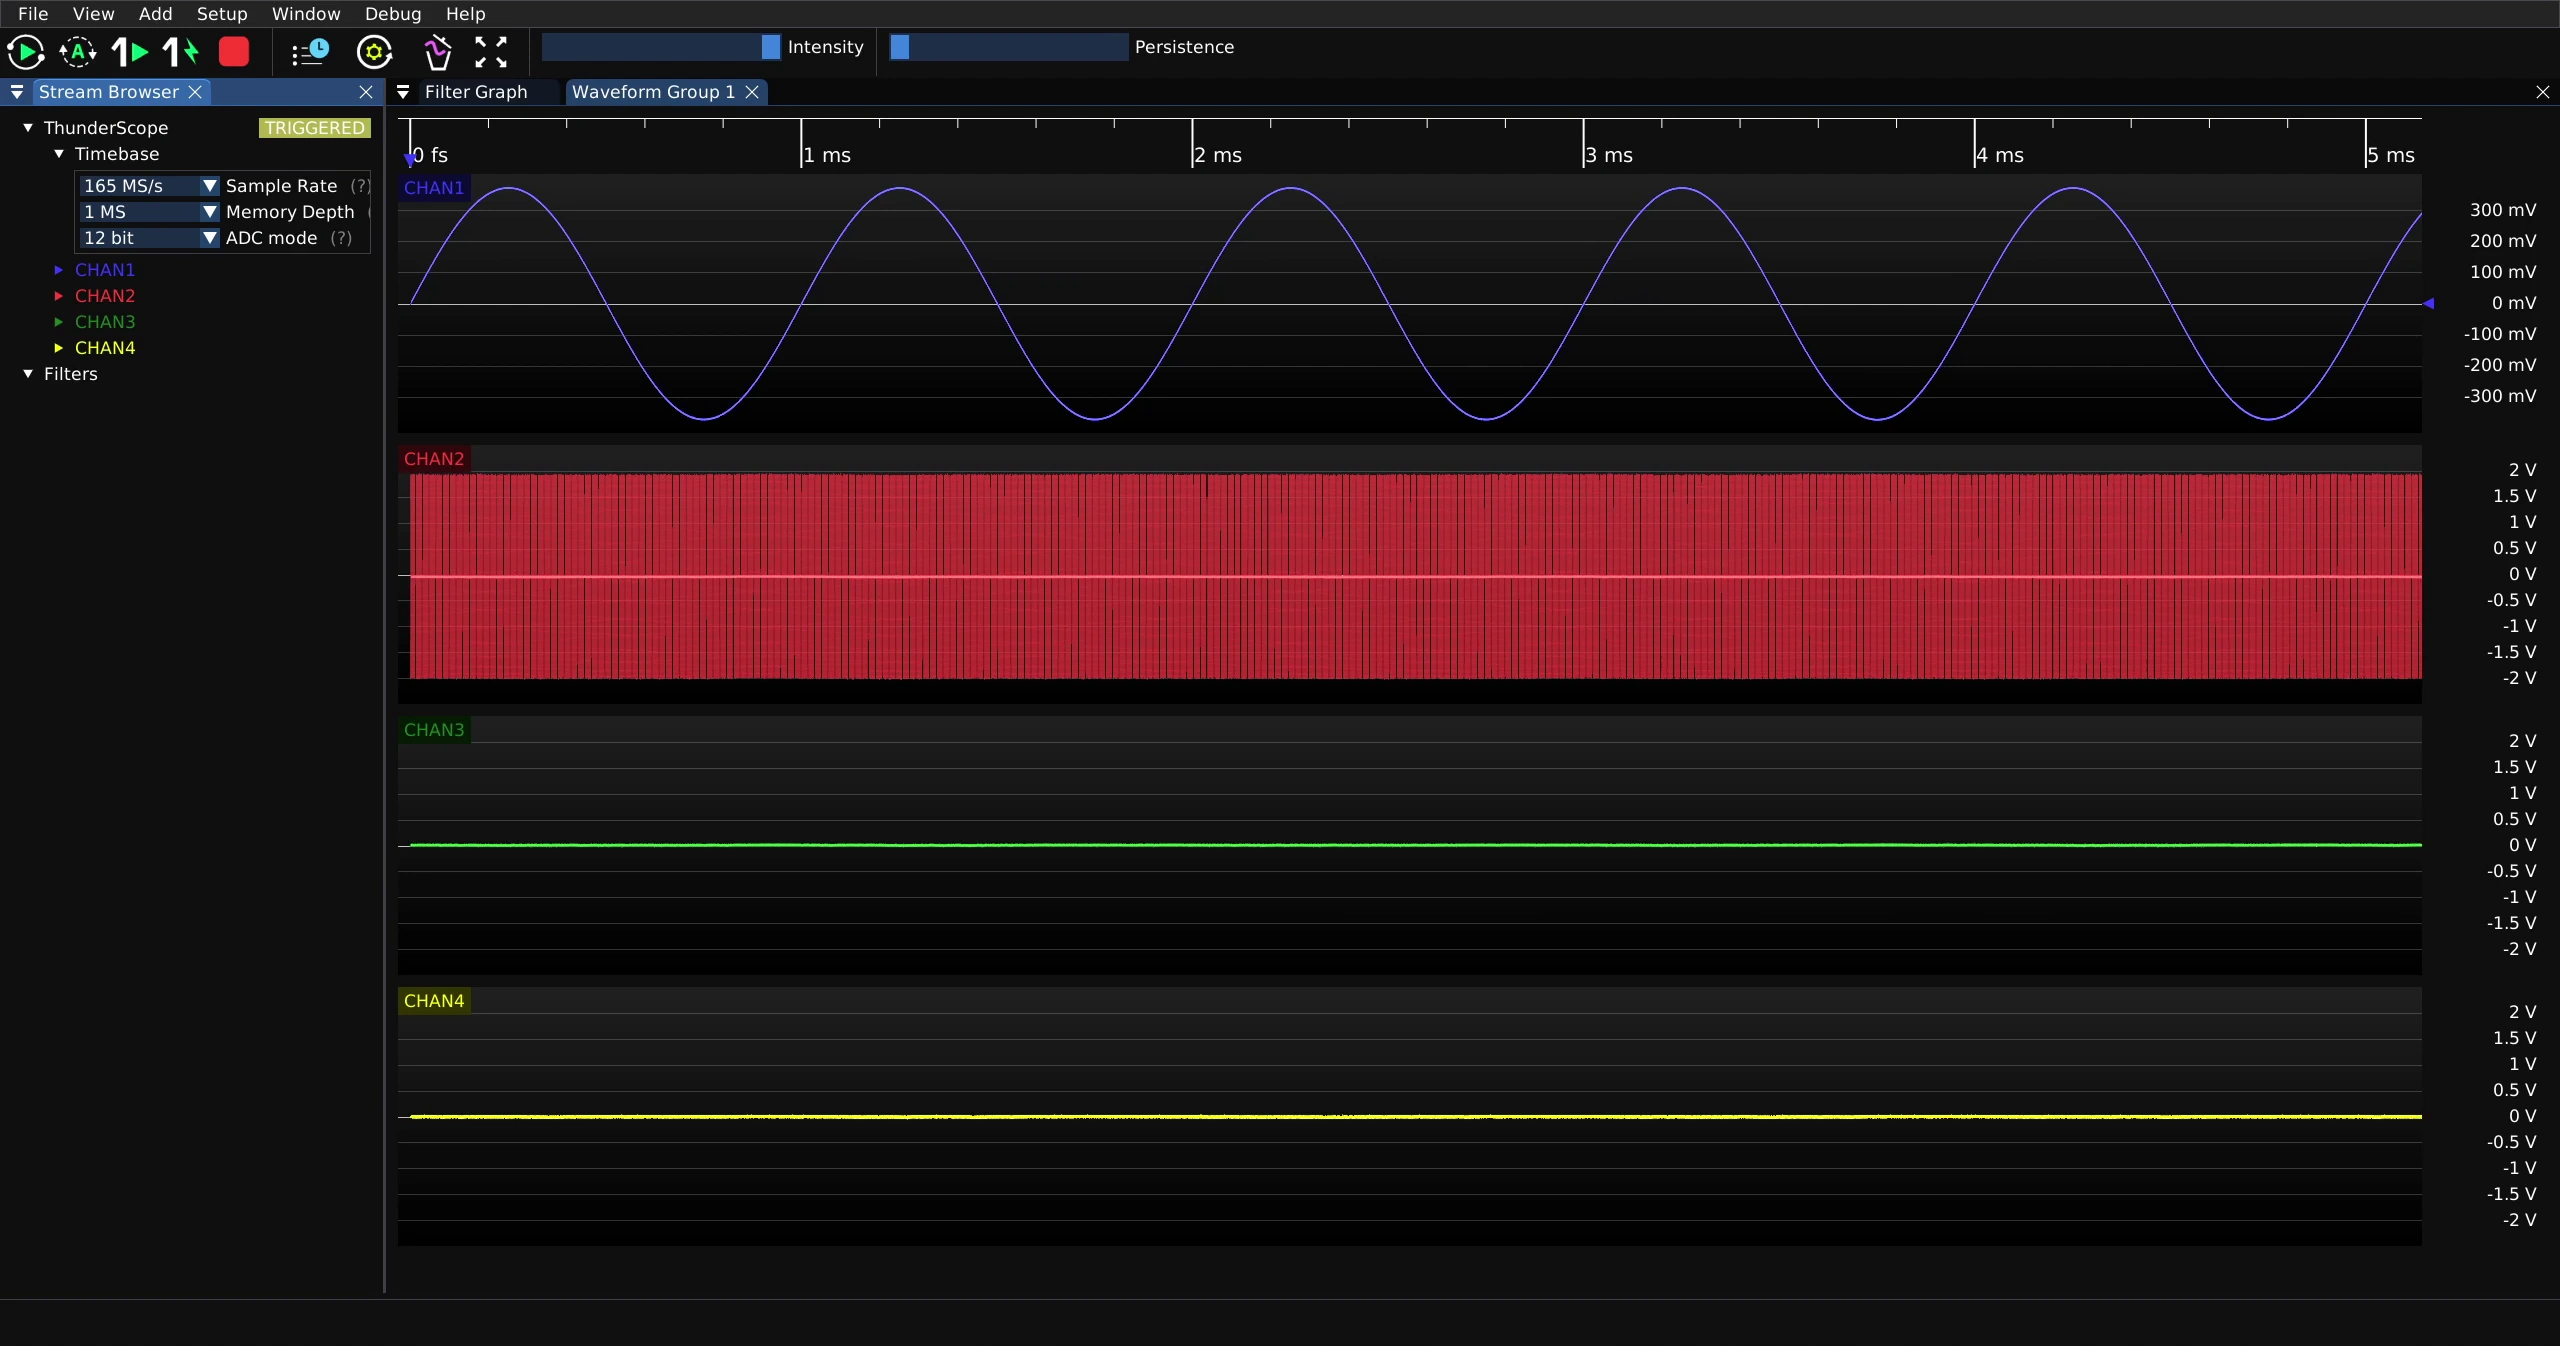2560x1346 pixels.
Task: Open the history clock icon
Action: point(310,52)
